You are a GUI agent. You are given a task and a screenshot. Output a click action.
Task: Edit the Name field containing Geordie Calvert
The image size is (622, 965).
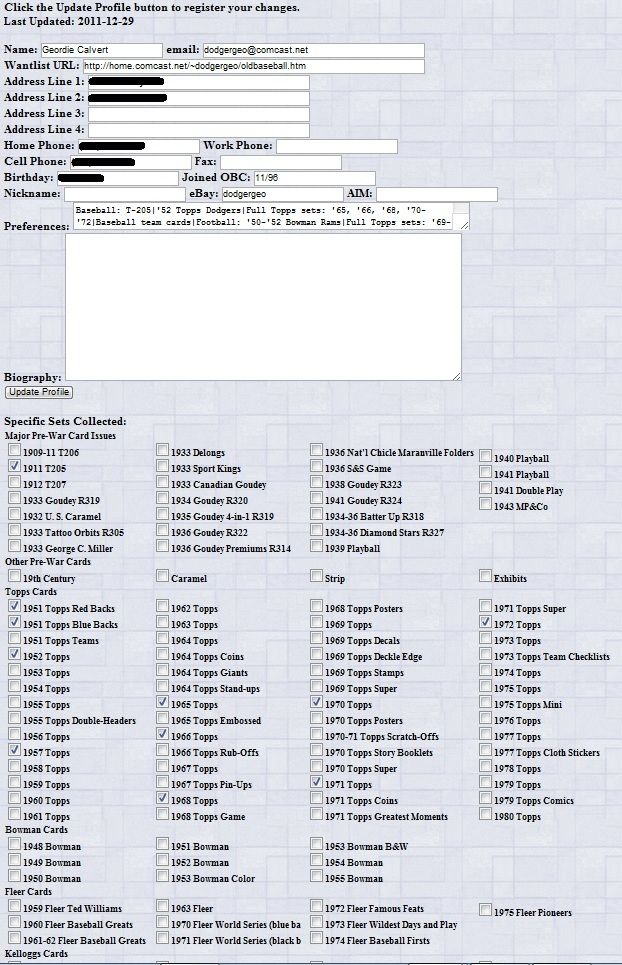click(102, 50)
